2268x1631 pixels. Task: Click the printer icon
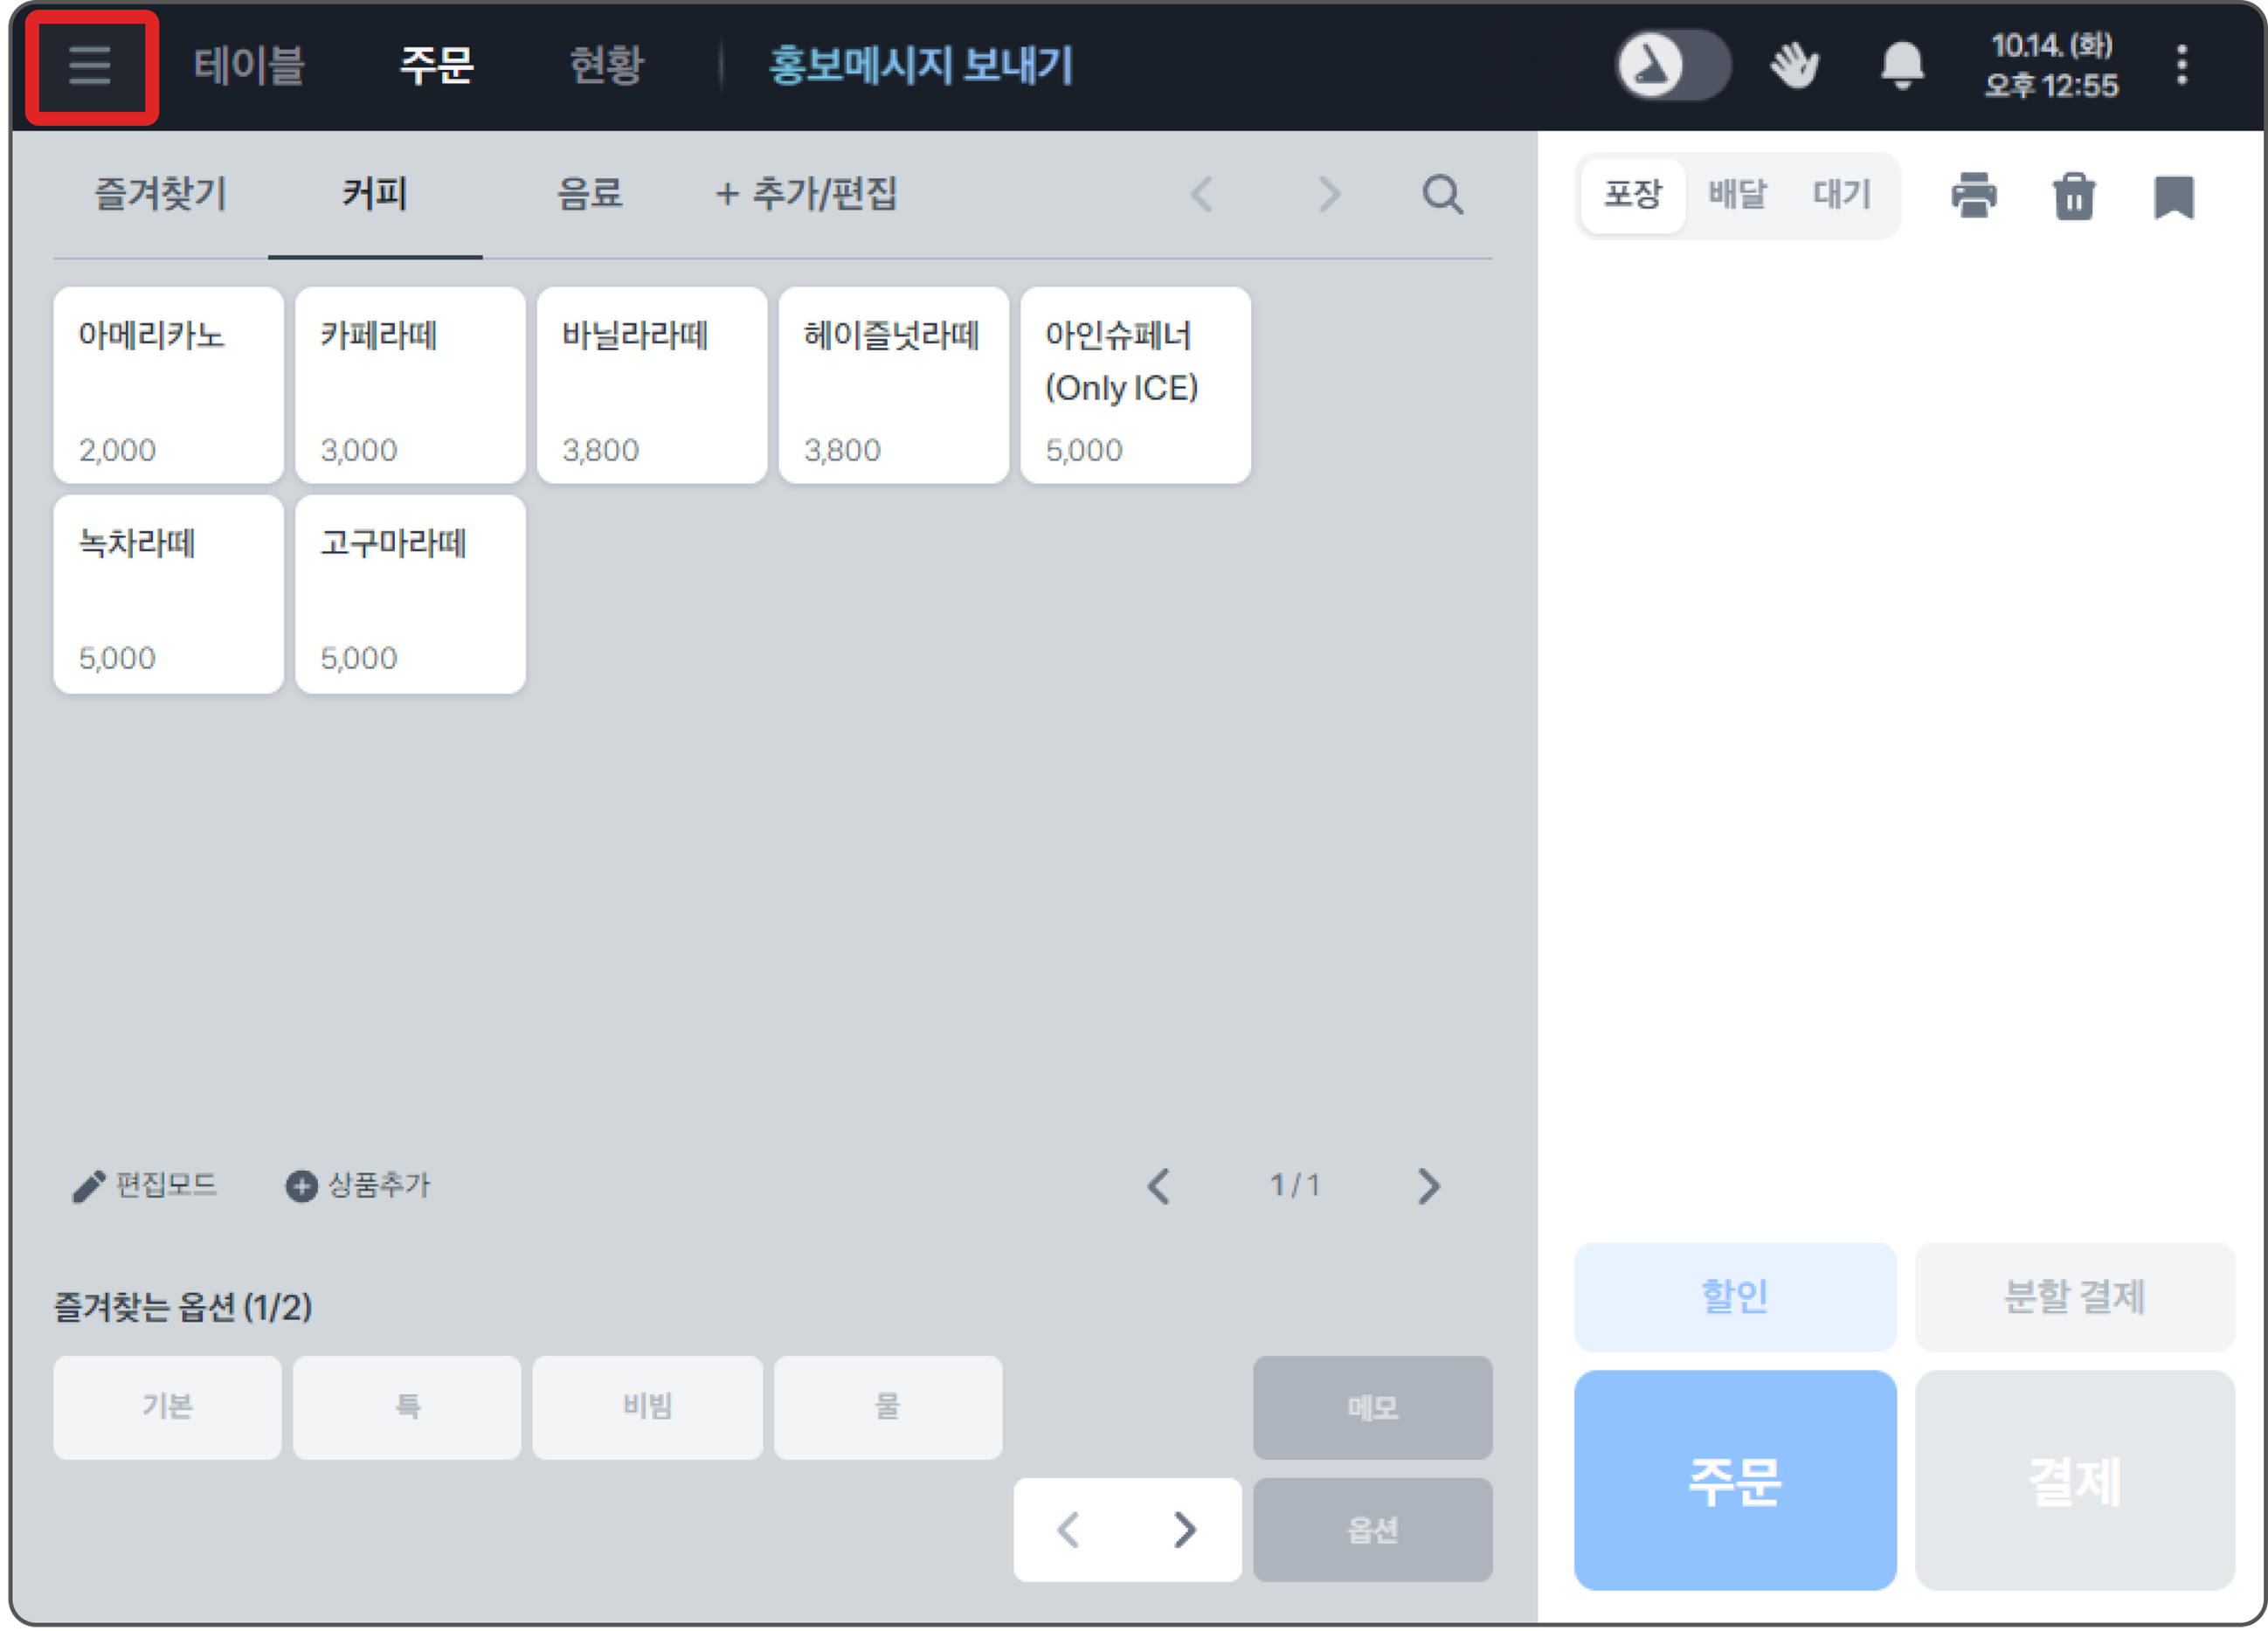[1974, 195]
